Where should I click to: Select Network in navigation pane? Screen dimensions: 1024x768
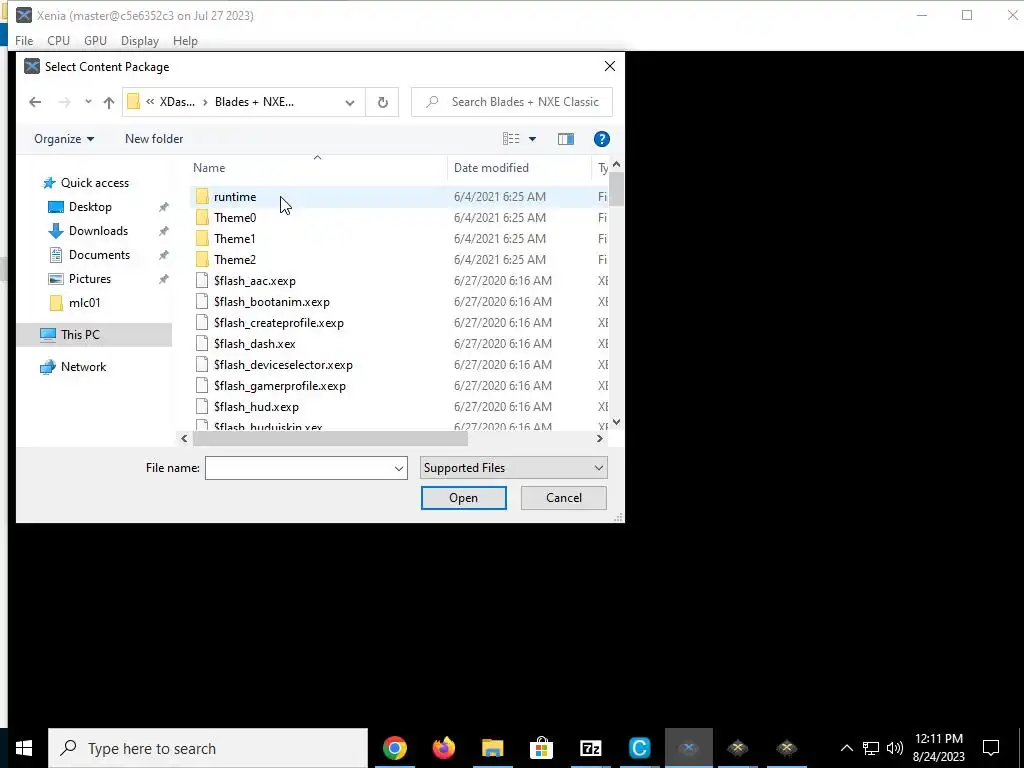click(83, 366)
